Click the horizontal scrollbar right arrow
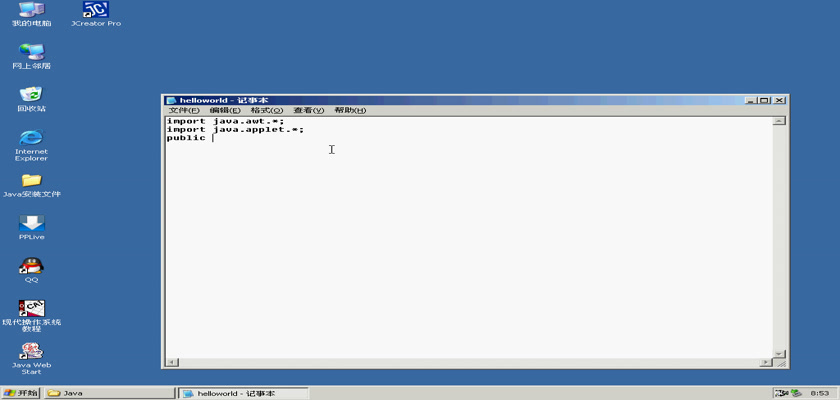This screenshot has height=400, width=840. click(x=766, y=363)
